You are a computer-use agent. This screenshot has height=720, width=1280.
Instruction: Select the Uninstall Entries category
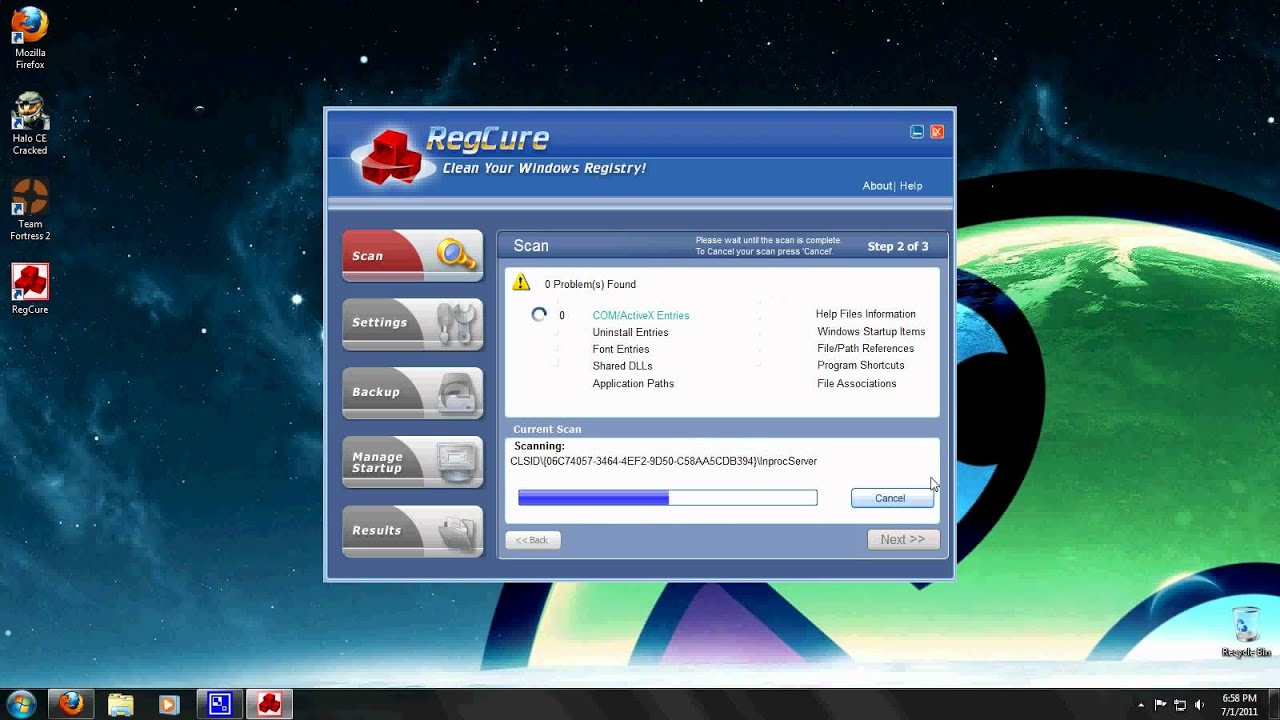(630, 332)
